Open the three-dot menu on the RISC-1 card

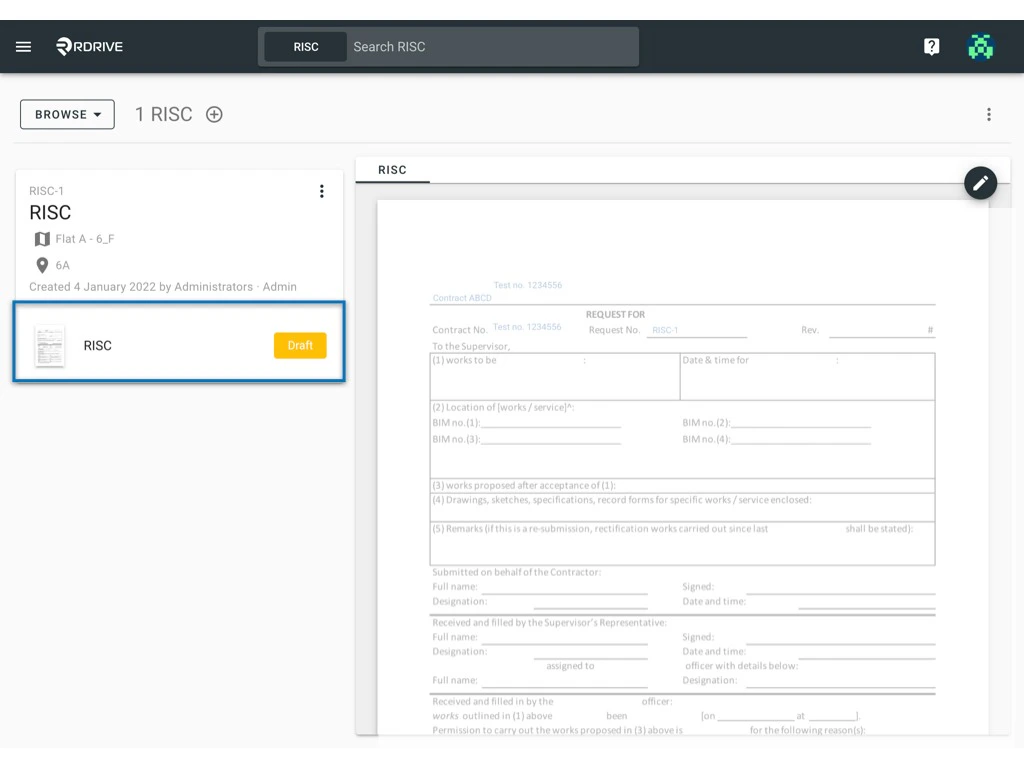tap(322, 191)
